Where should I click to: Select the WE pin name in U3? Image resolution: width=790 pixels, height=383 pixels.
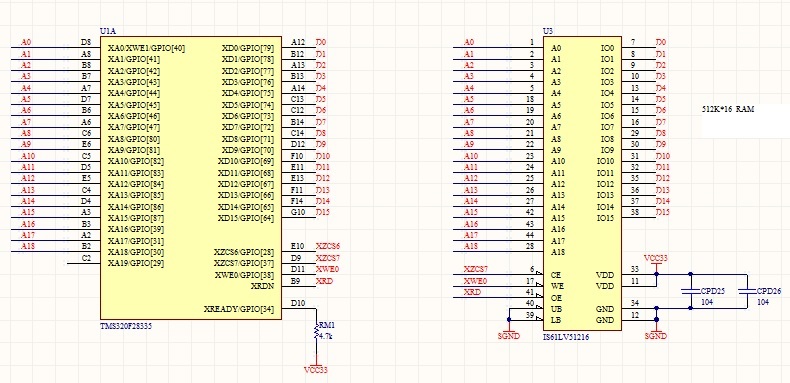pyautogui.click(x=557, y=286)
